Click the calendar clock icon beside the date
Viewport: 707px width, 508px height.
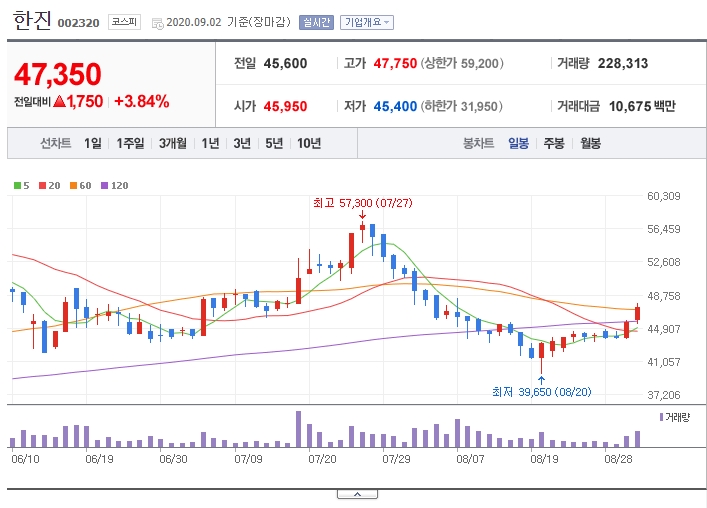(x=157, y=23)
